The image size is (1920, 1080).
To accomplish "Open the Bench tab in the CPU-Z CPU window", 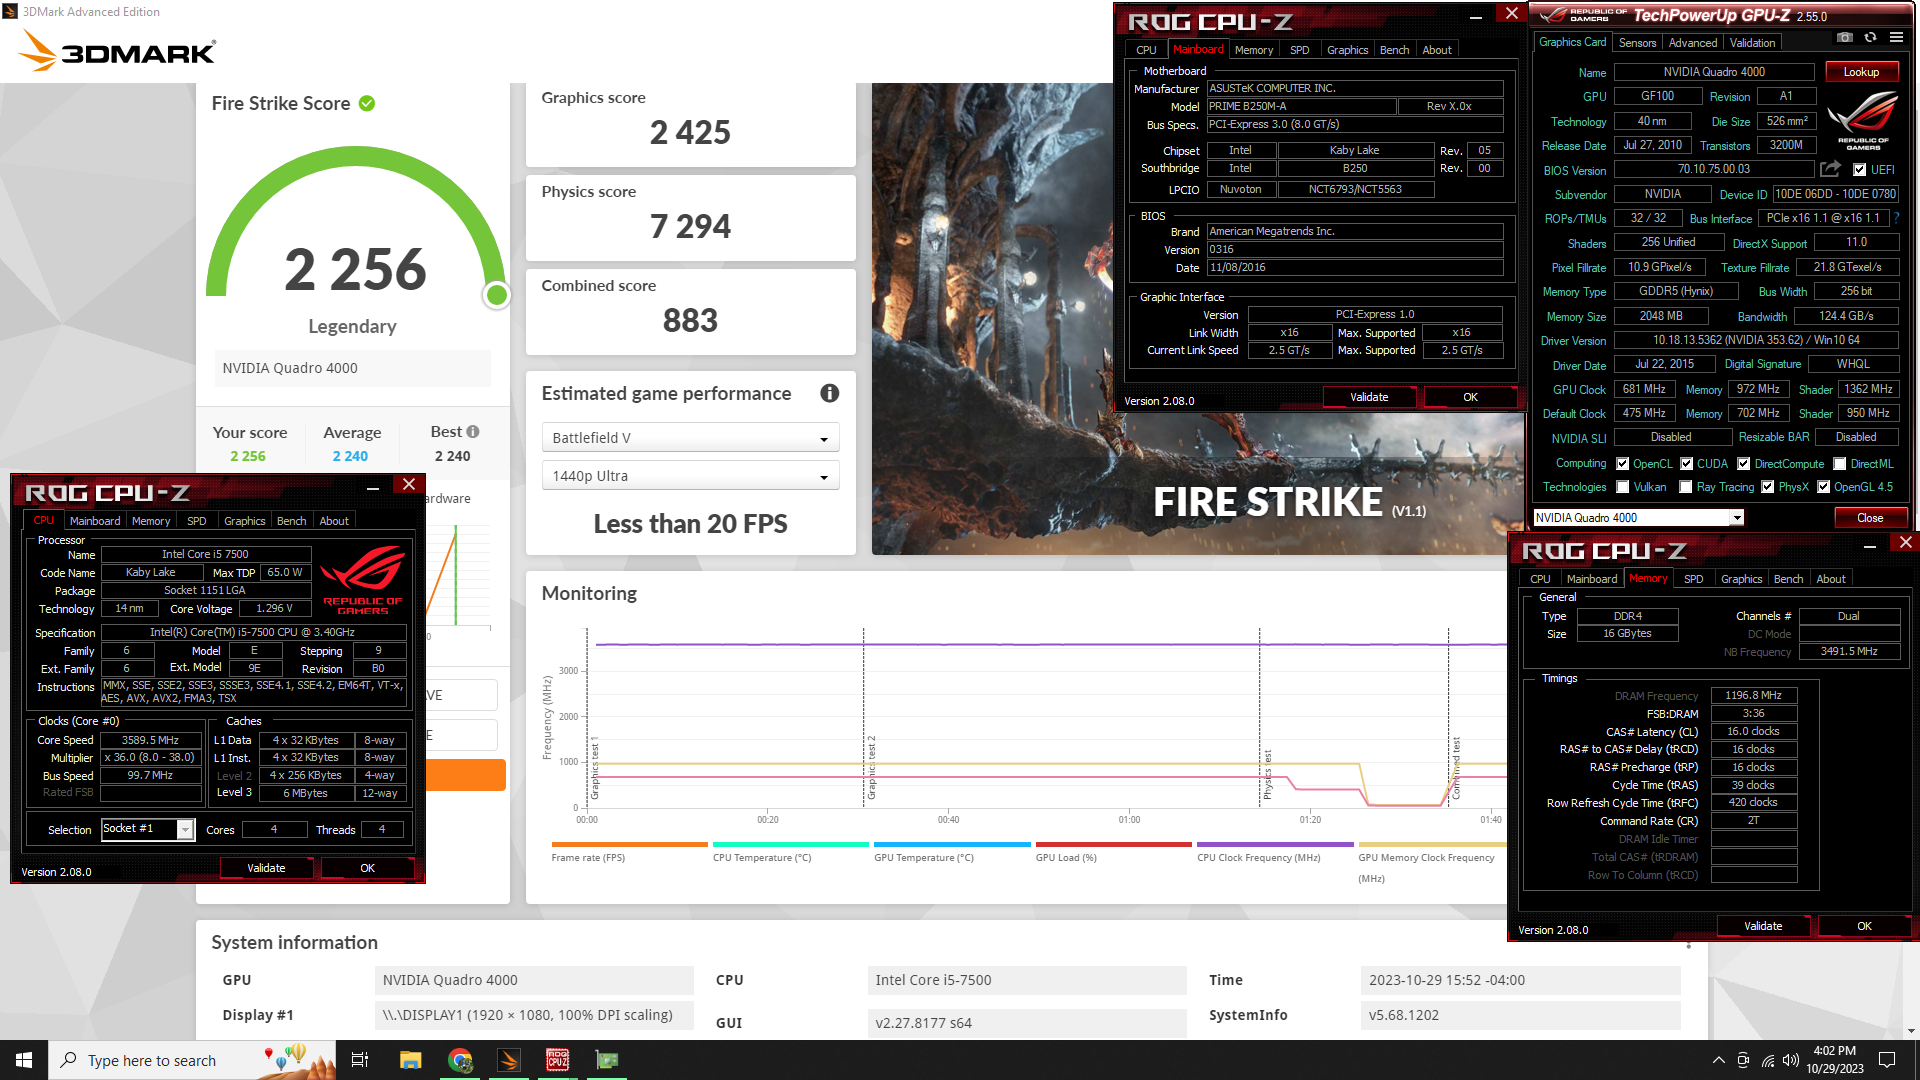I will click(x=291, y=521).
